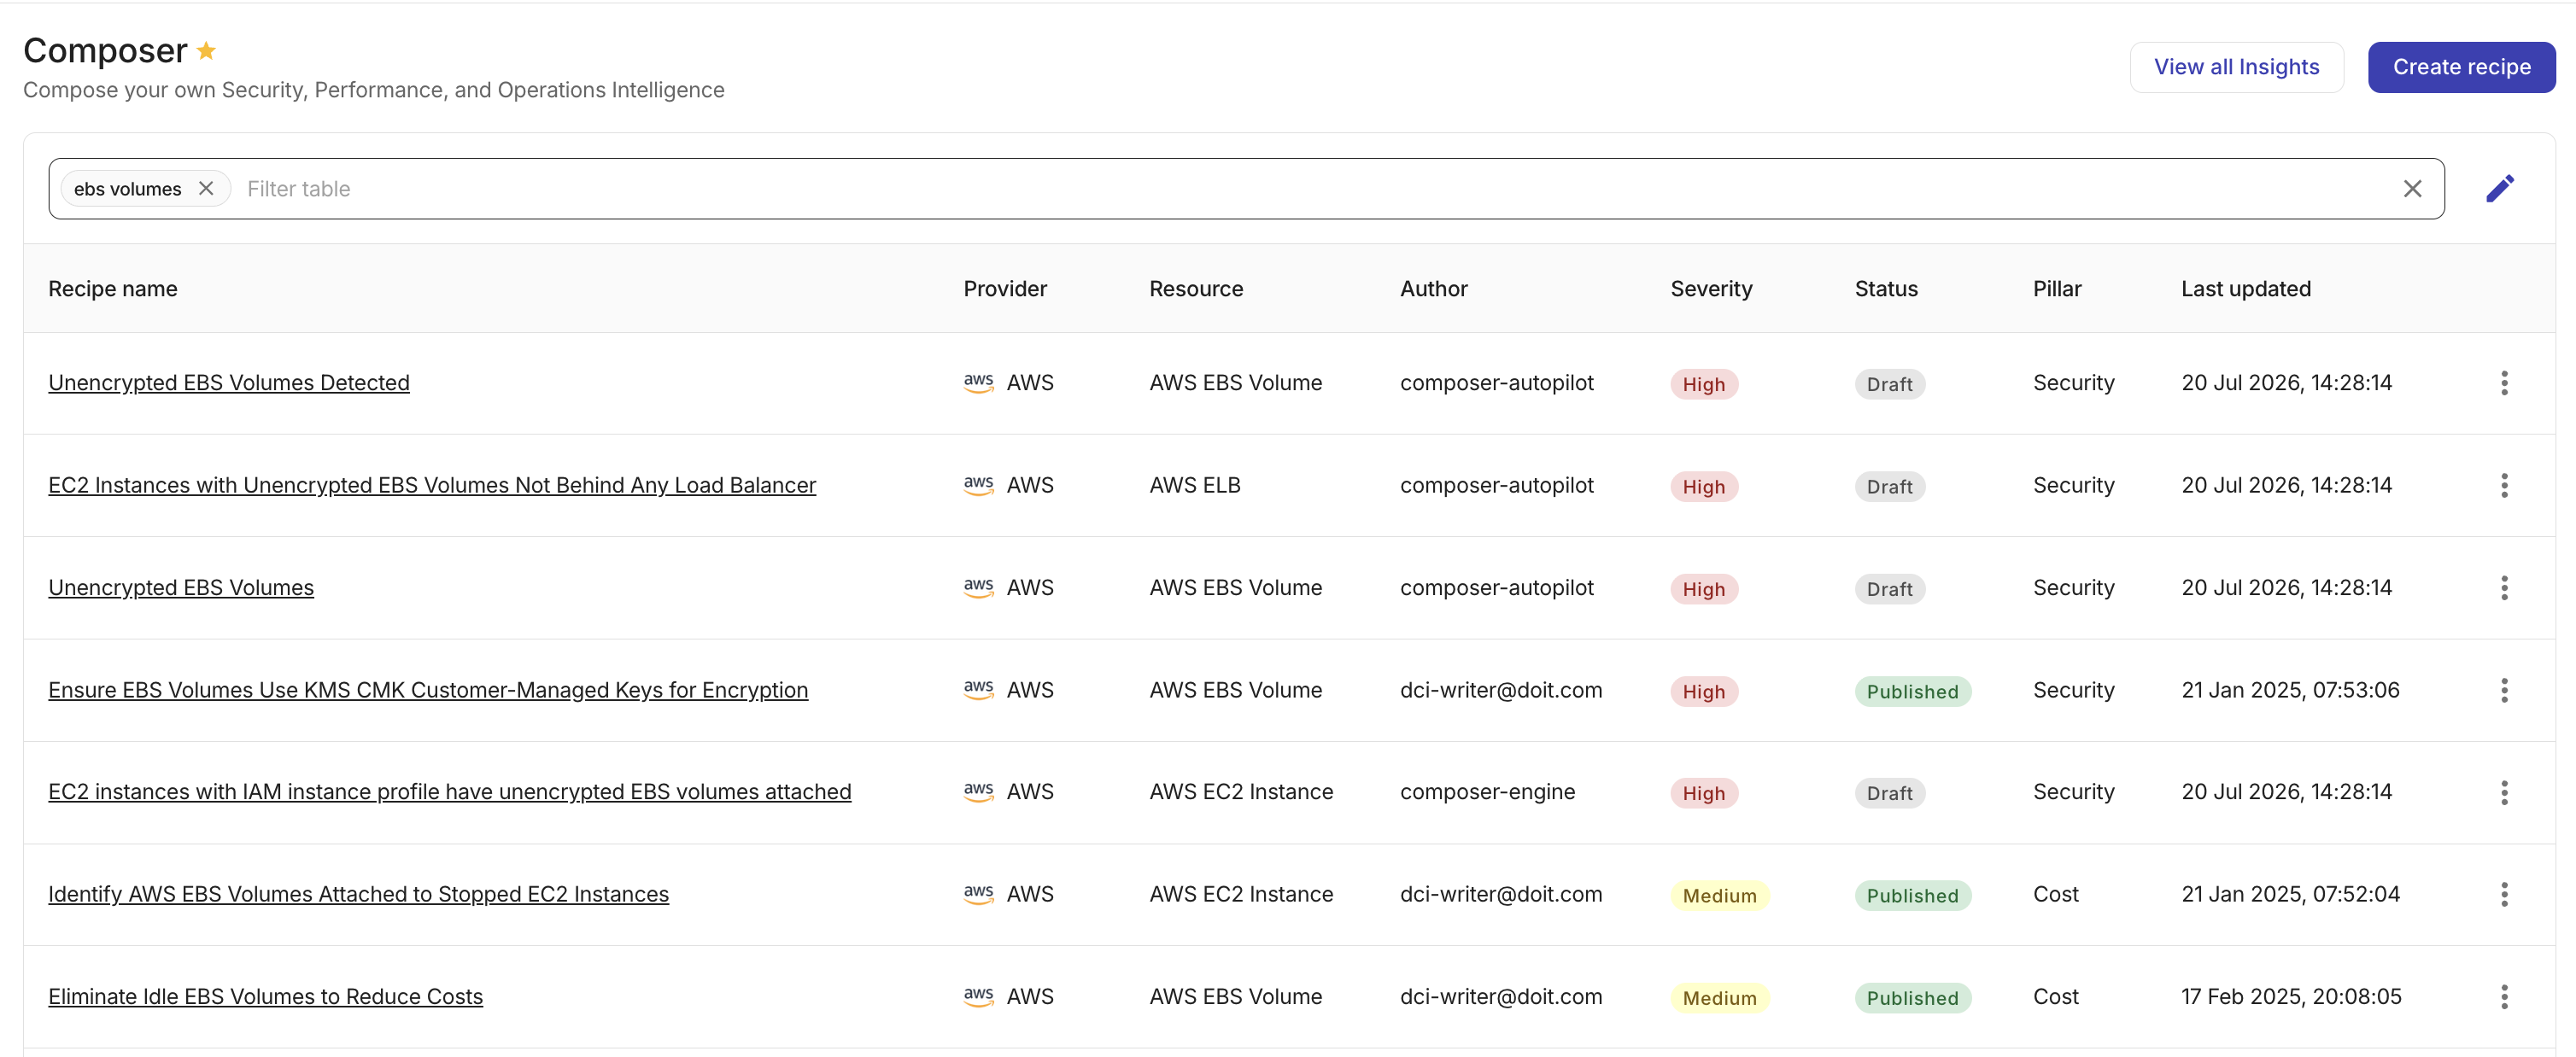Open Identify AWS EBS Volumes Attached to Stopped EC2 Instances
Screen dimensions: 2576x1057
point(358,894)
